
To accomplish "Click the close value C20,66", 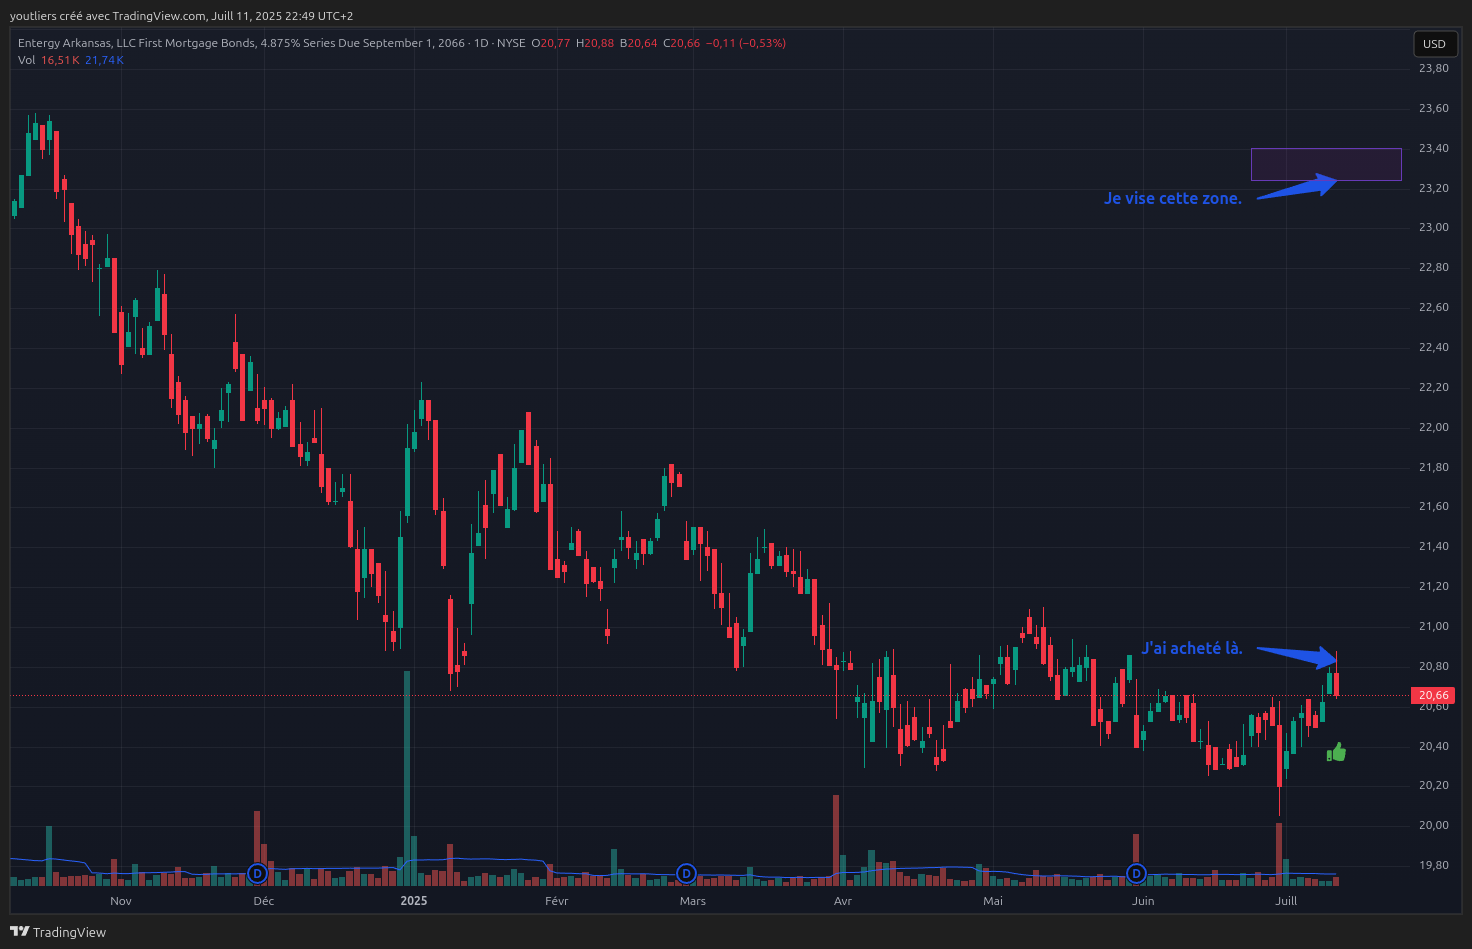I will pos(682,43).
